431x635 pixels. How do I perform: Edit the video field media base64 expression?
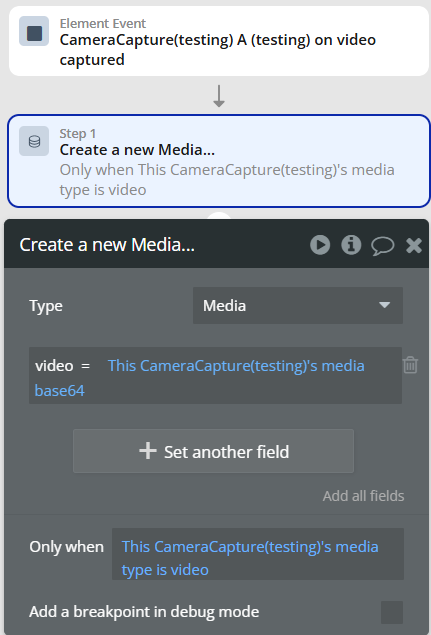[x=199, y=378]
